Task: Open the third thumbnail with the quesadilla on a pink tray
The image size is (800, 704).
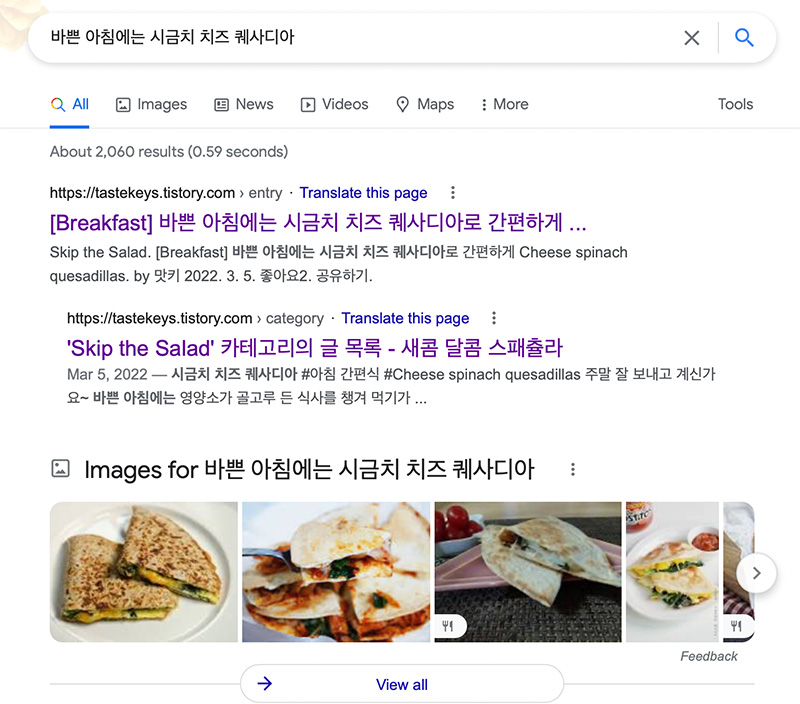Action: 528,572
